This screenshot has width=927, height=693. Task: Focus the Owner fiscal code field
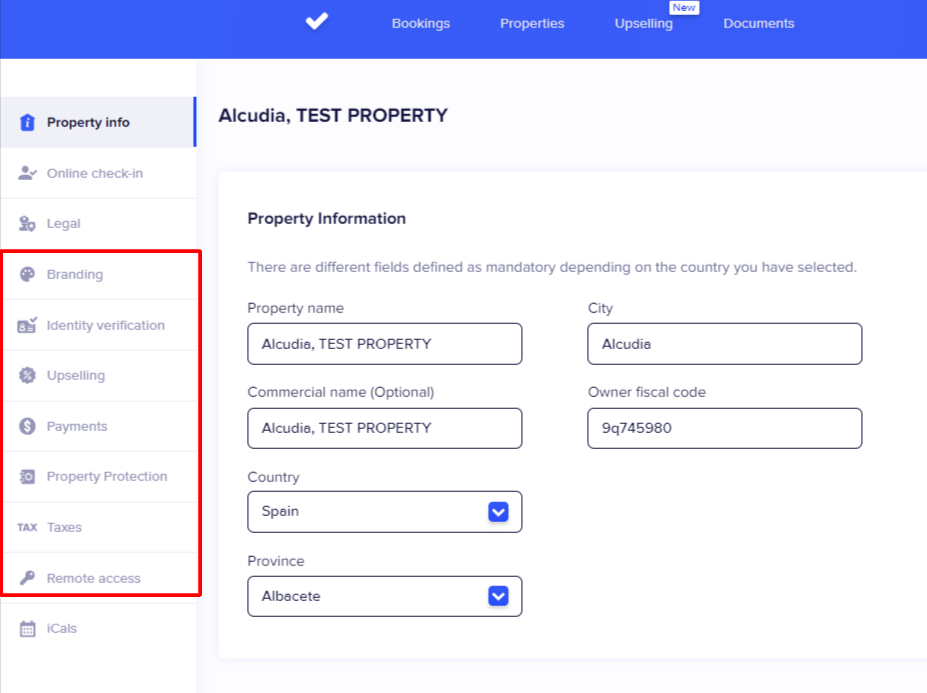point(724,428)
